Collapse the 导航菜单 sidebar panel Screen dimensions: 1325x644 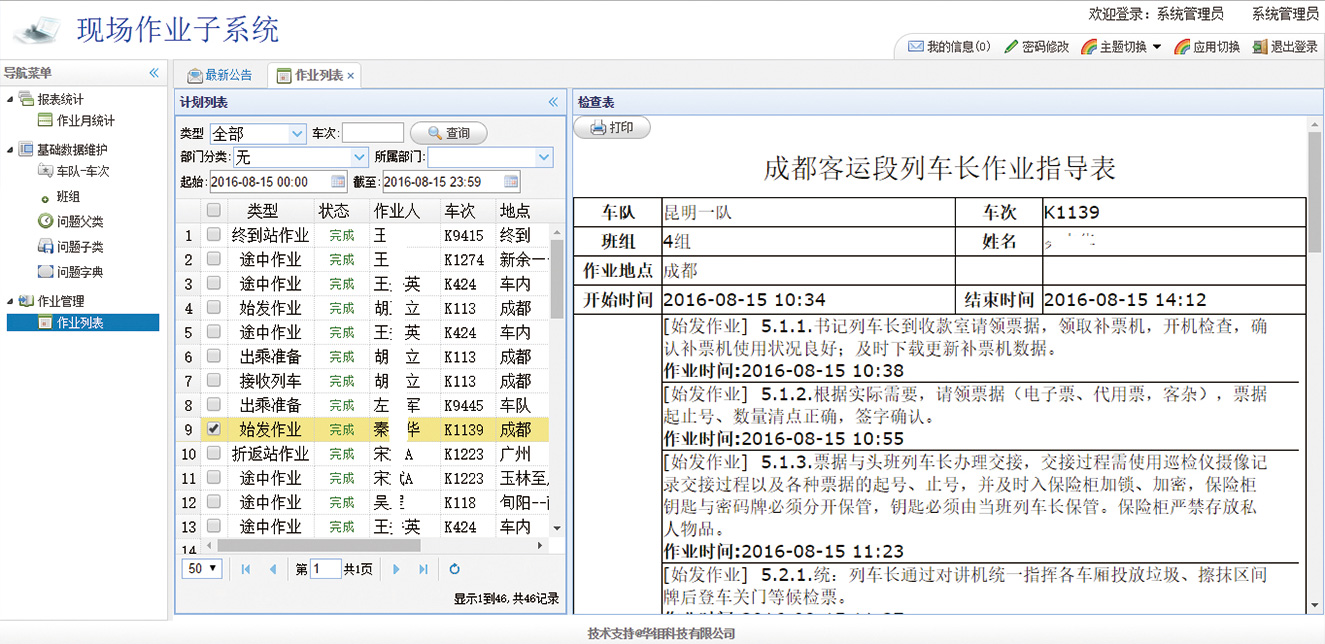coord(154,73)
